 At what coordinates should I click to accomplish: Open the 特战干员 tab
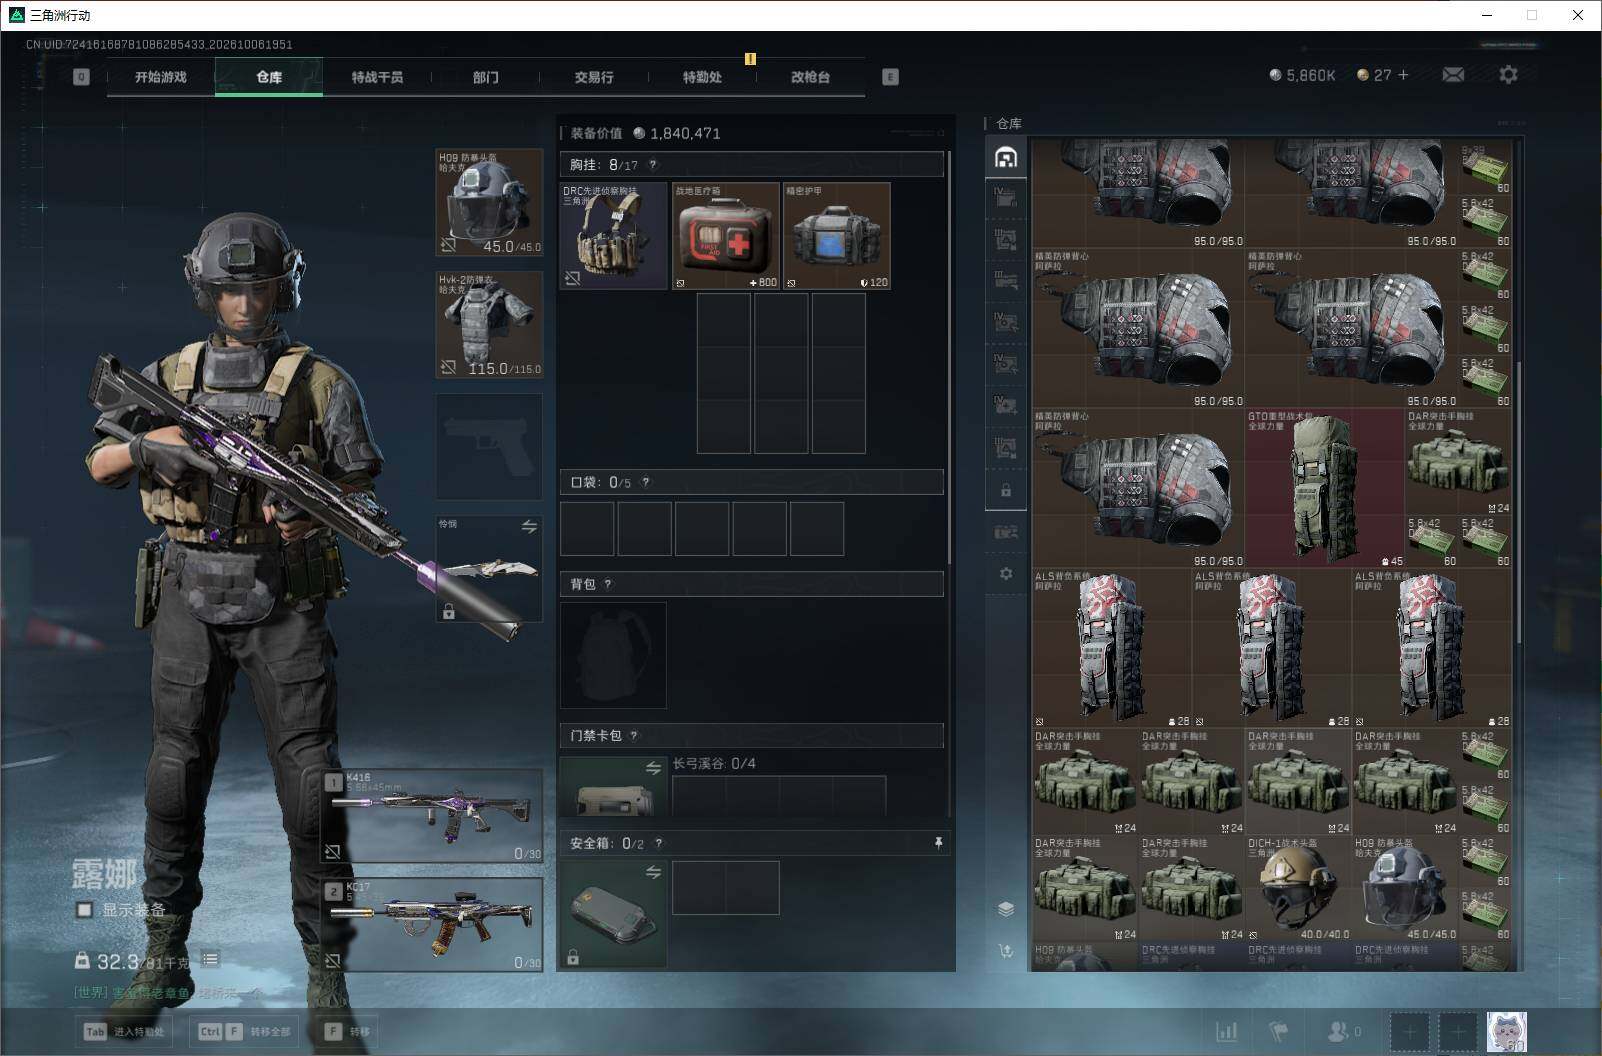377,77
